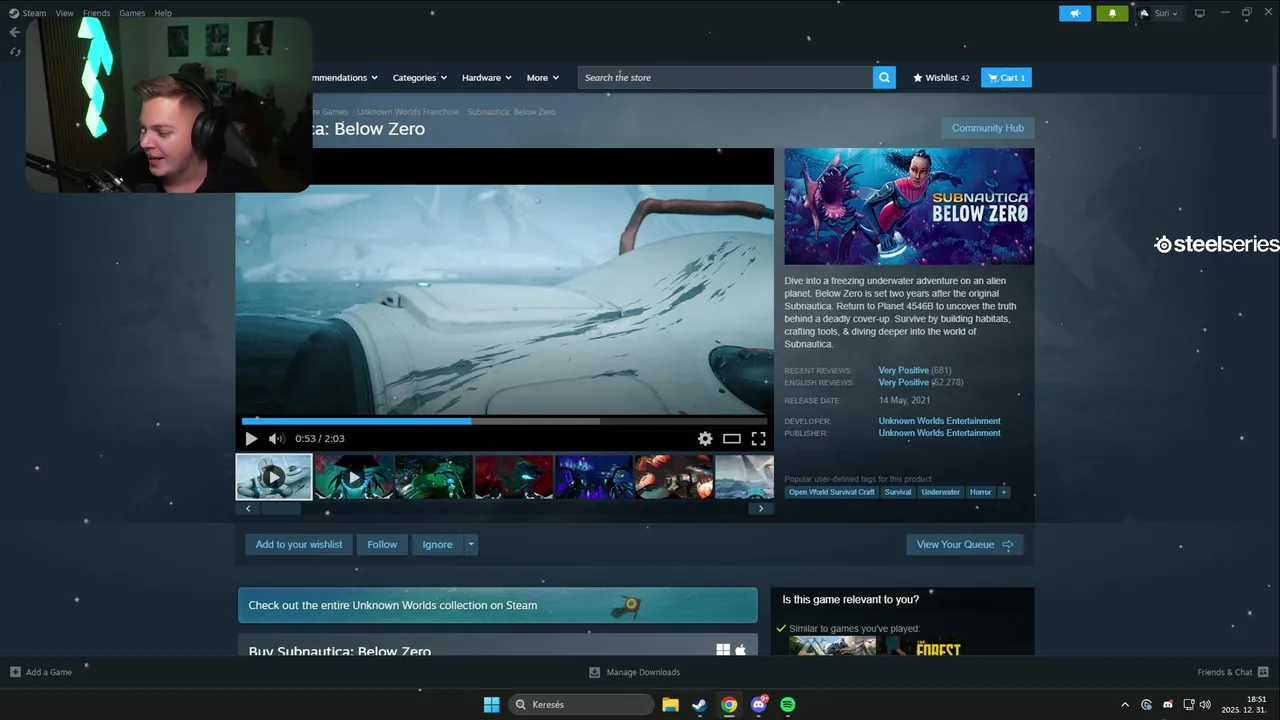Open the Steam menu

tap(34, 13)
